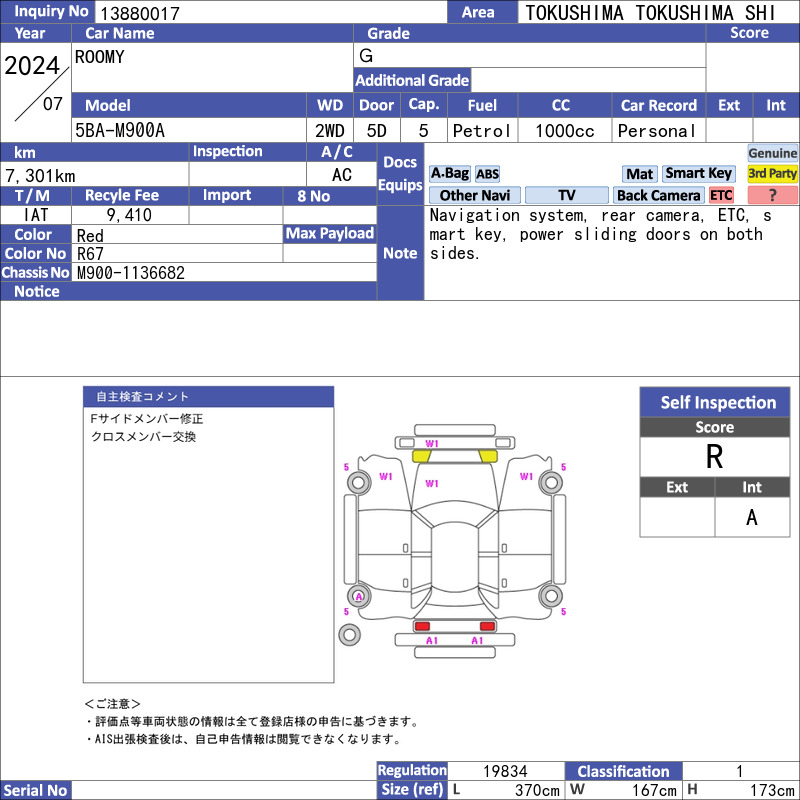Click the Back Camera equipment badge
This screenshot has width=800, height=800.
pyautogui.click(x=658, y=195)
